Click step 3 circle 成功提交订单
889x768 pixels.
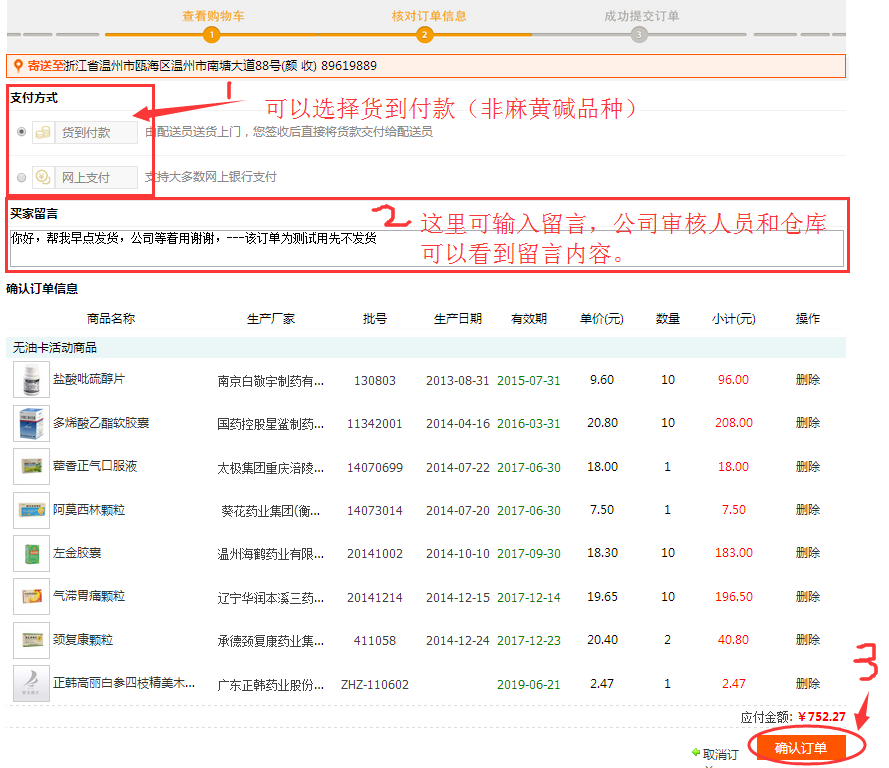point(639,35)
